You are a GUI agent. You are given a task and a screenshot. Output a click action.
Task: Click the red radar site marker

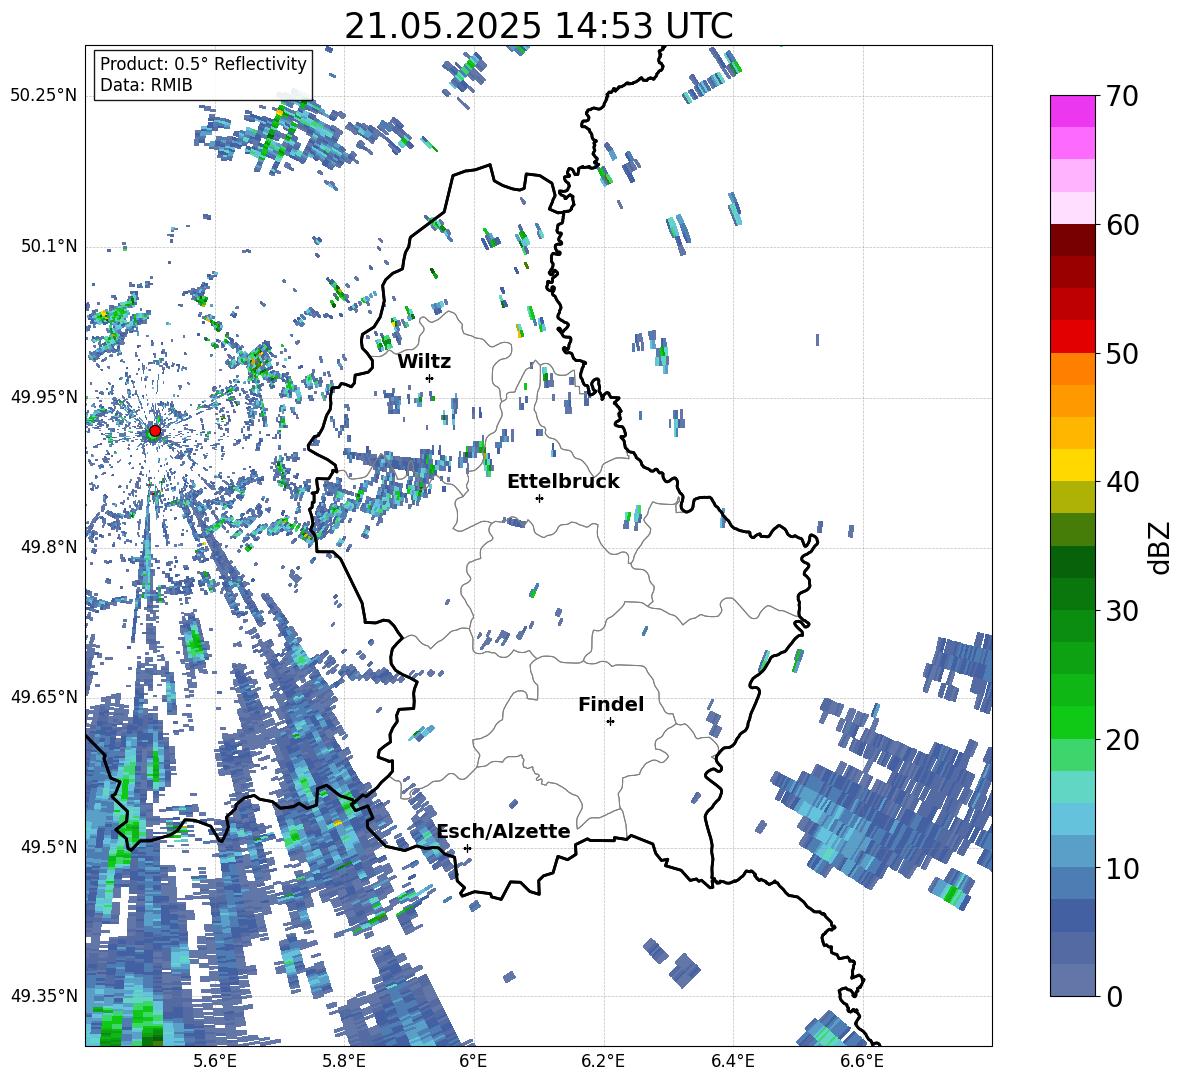coord(155,430)
